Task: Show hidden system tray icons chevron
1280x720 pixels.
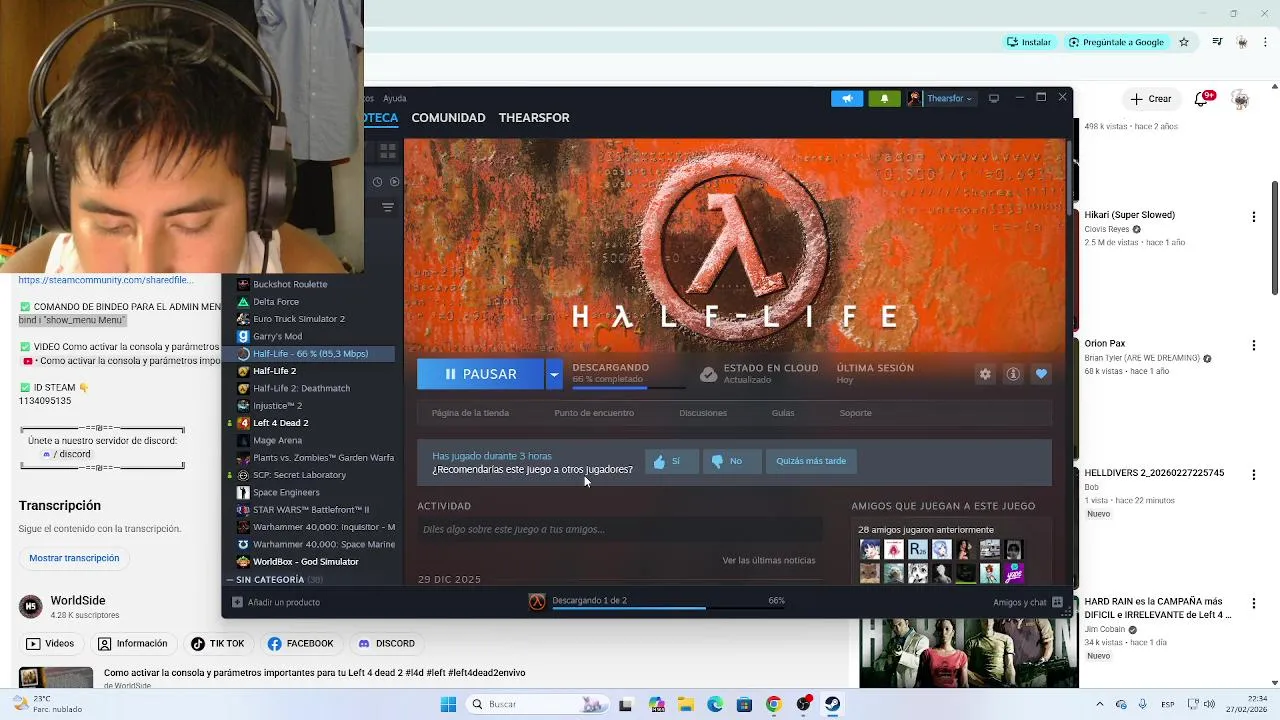Action: click(1099, 704)
